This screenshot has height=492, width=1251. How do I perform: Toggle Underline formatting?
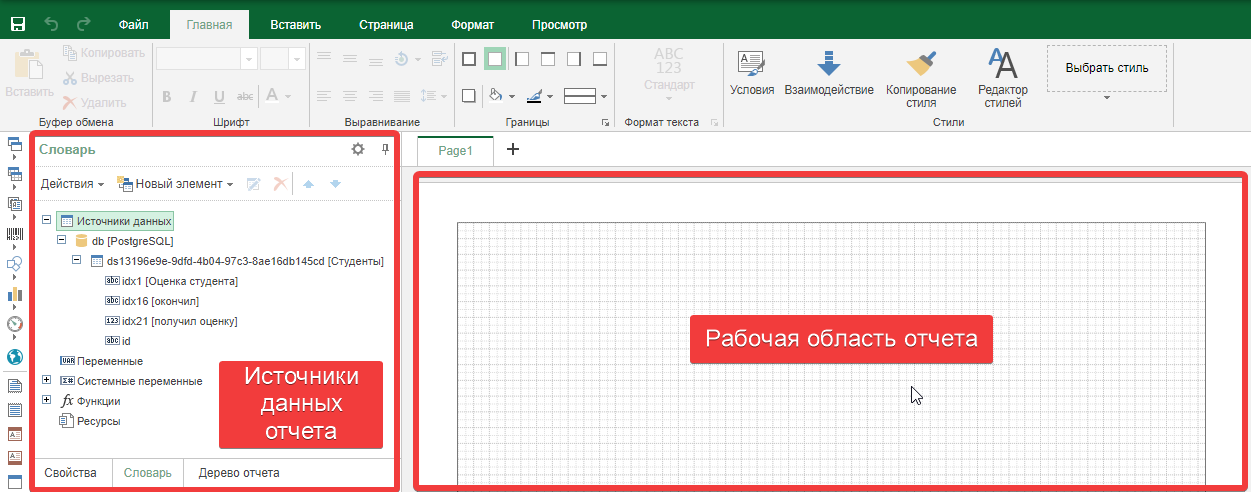(219, 96)
